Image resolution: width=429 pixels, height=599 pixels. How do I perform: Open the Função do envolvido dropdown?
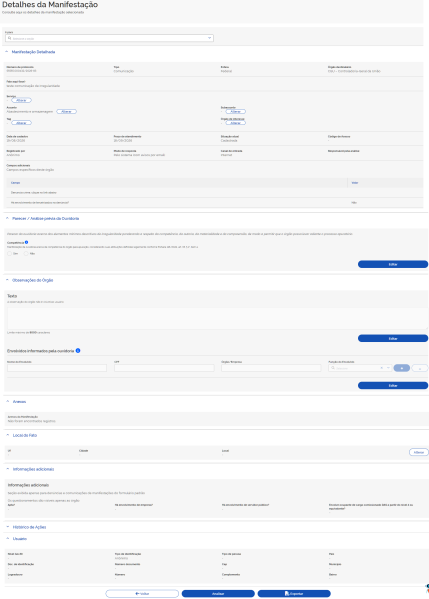(x=388, y=368)
